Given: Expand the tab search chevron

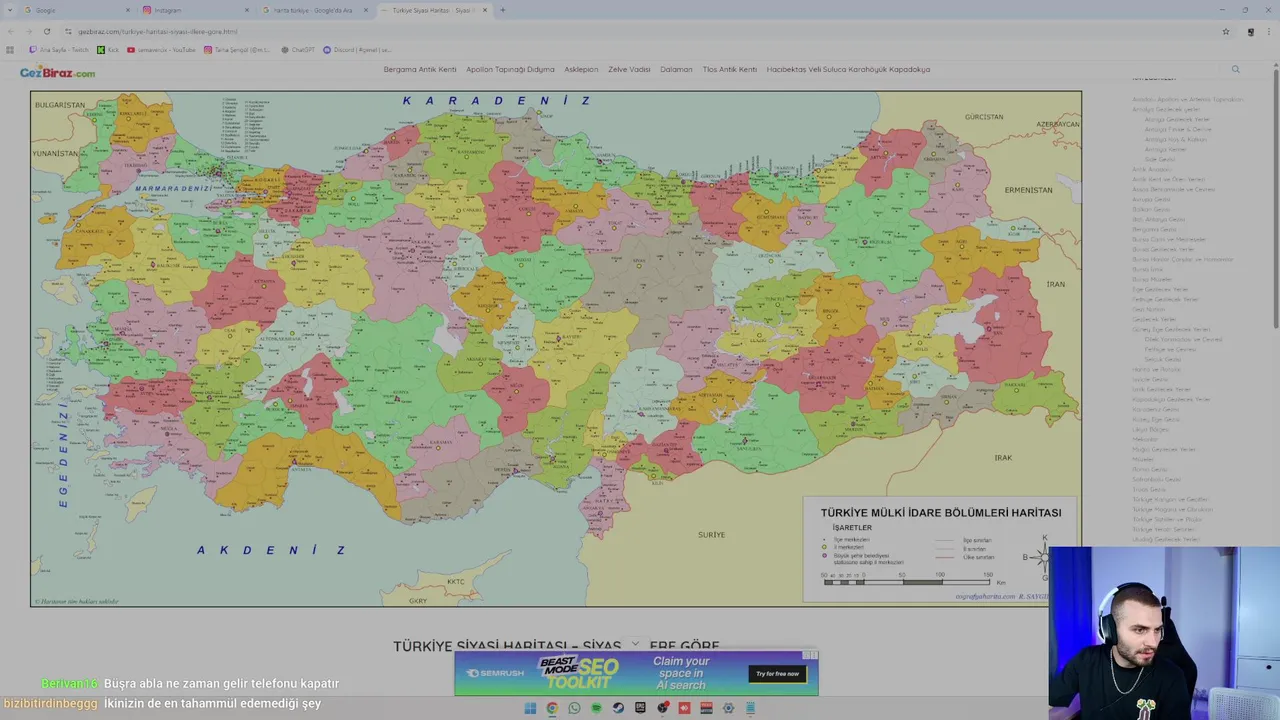Looking at the screenshot, I should click(10, 10).
